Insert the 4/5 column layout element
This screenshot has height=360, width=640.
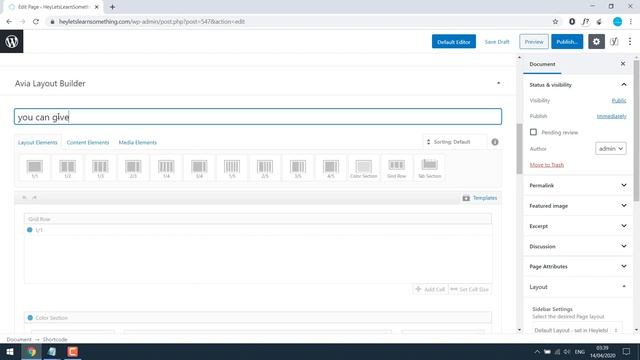click(331, 168)
